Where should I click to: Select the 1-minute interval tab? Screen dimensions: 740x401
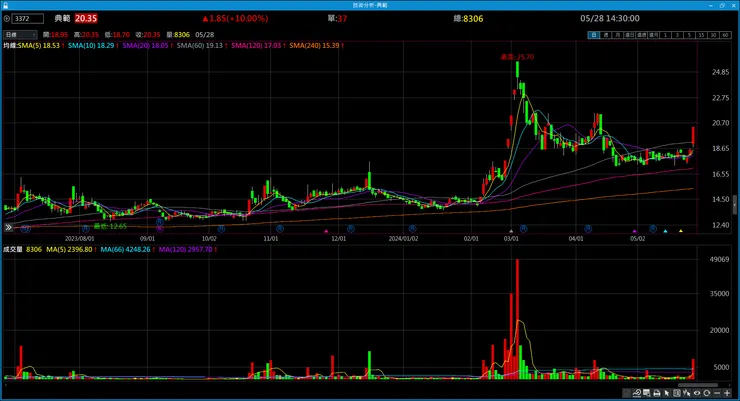pyautogui.click(x=665, y=35)
